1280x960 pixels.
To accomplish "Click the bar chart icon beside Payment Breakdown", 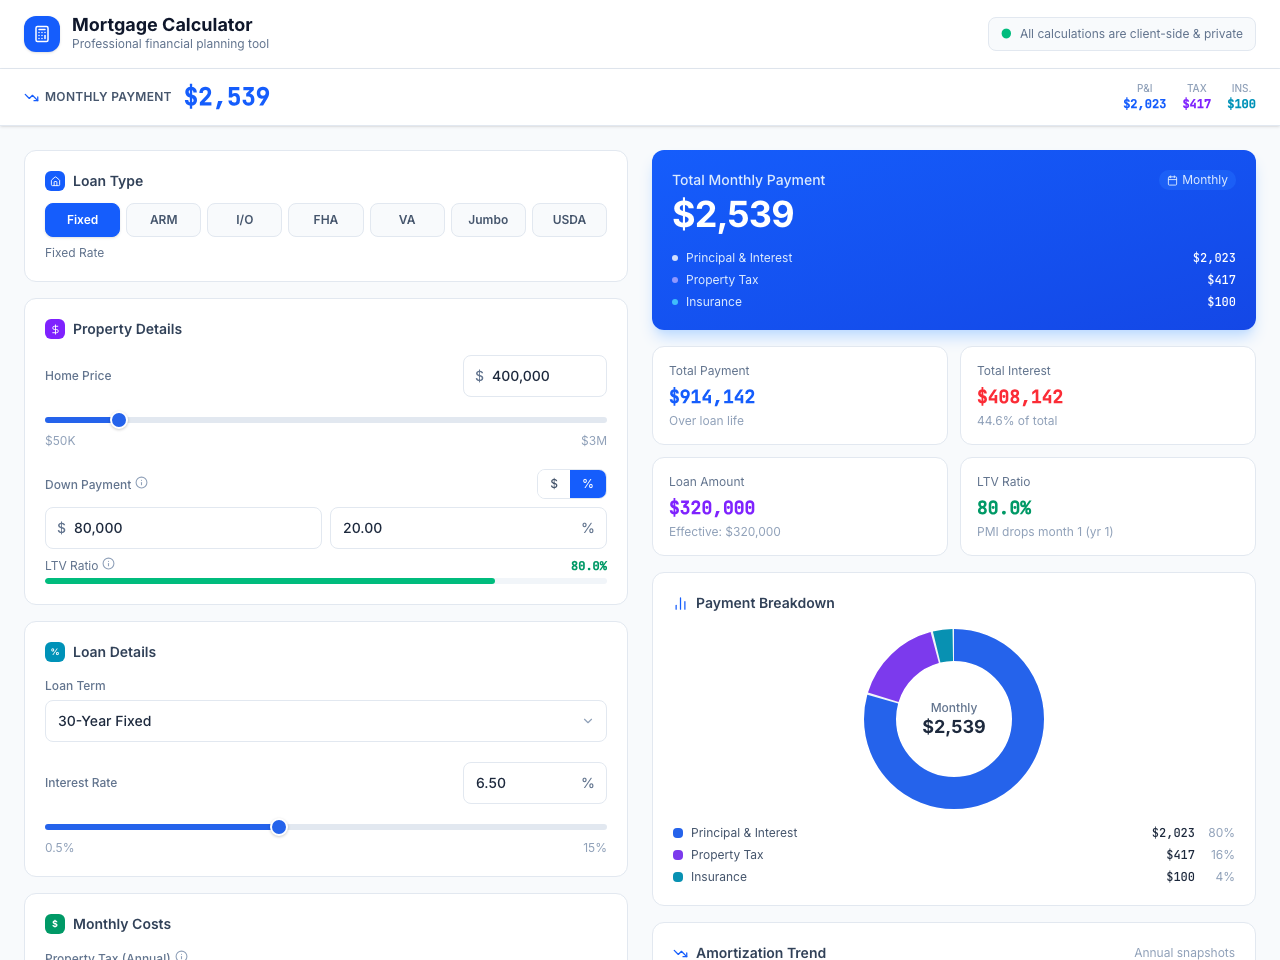I will 680,603.
